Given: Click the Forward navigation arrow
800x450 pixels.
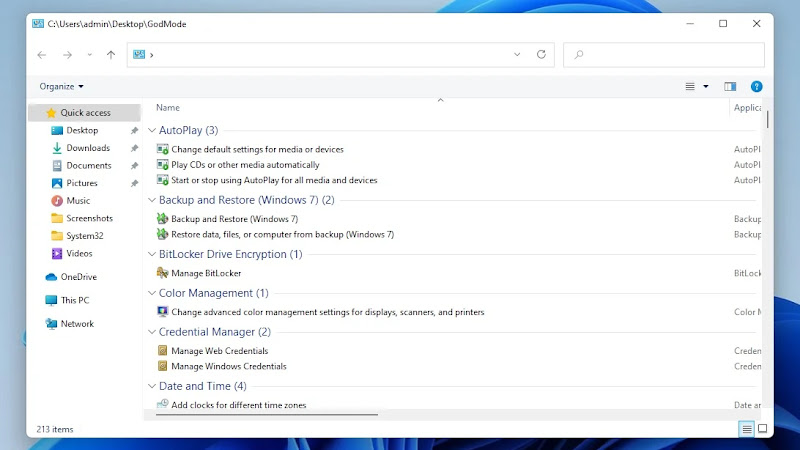Looking at the screenshot, I should pos(67,55).
